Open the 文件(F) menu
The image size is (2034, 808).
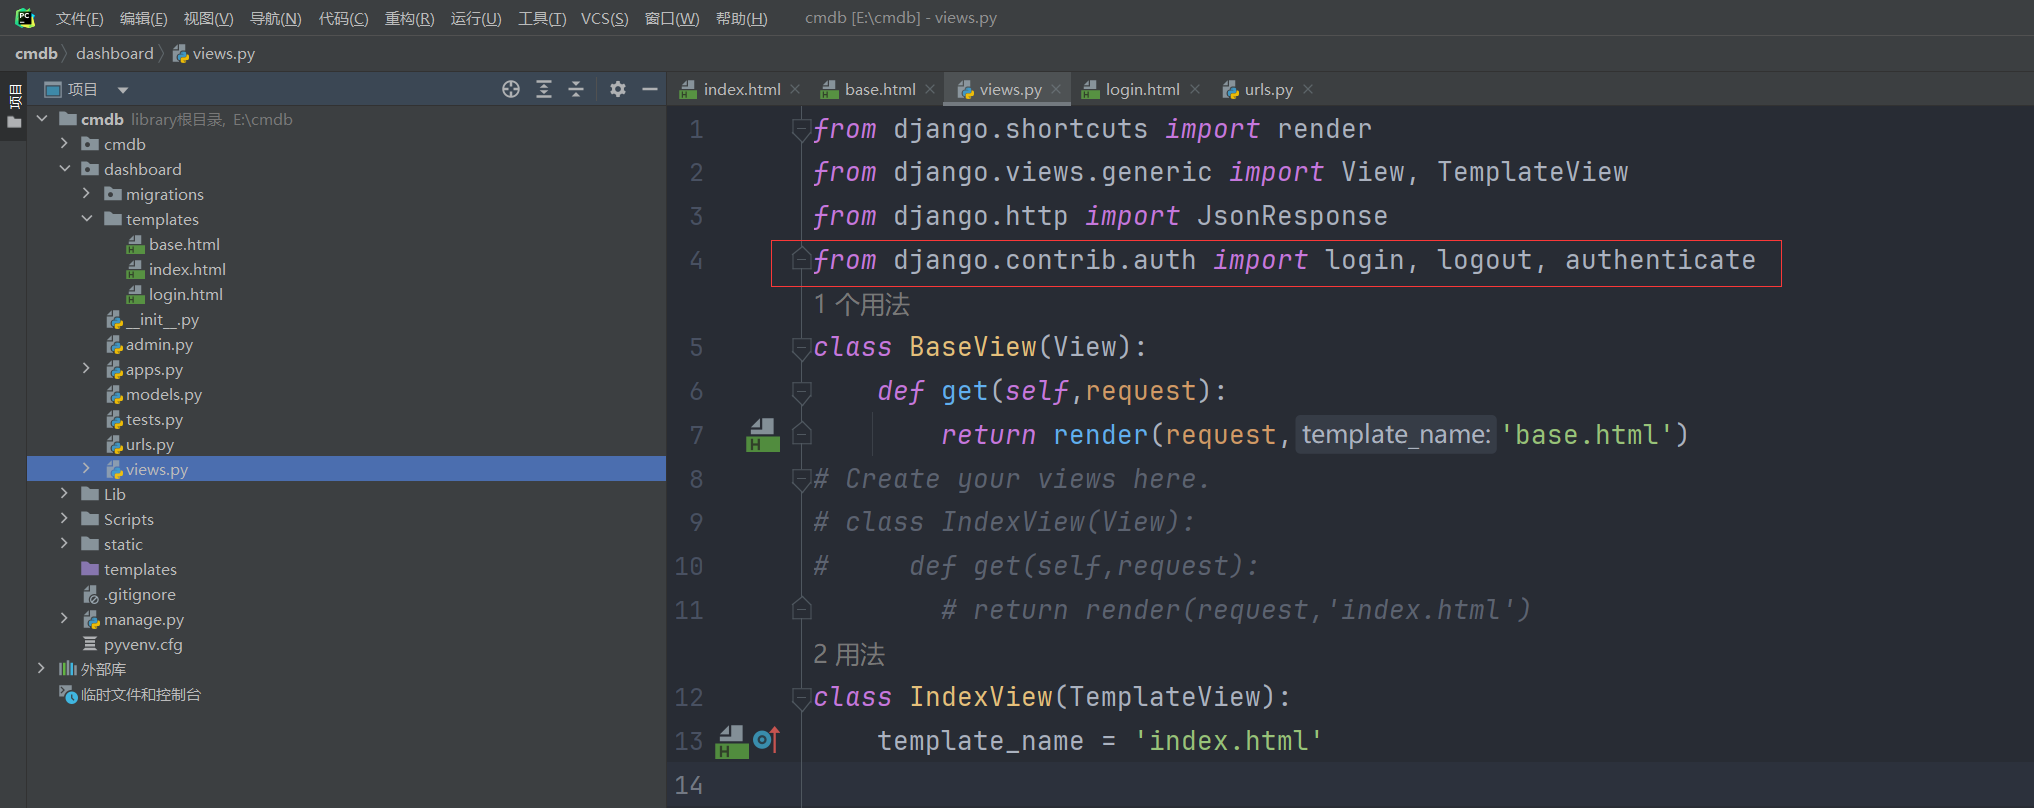[79, 18]
